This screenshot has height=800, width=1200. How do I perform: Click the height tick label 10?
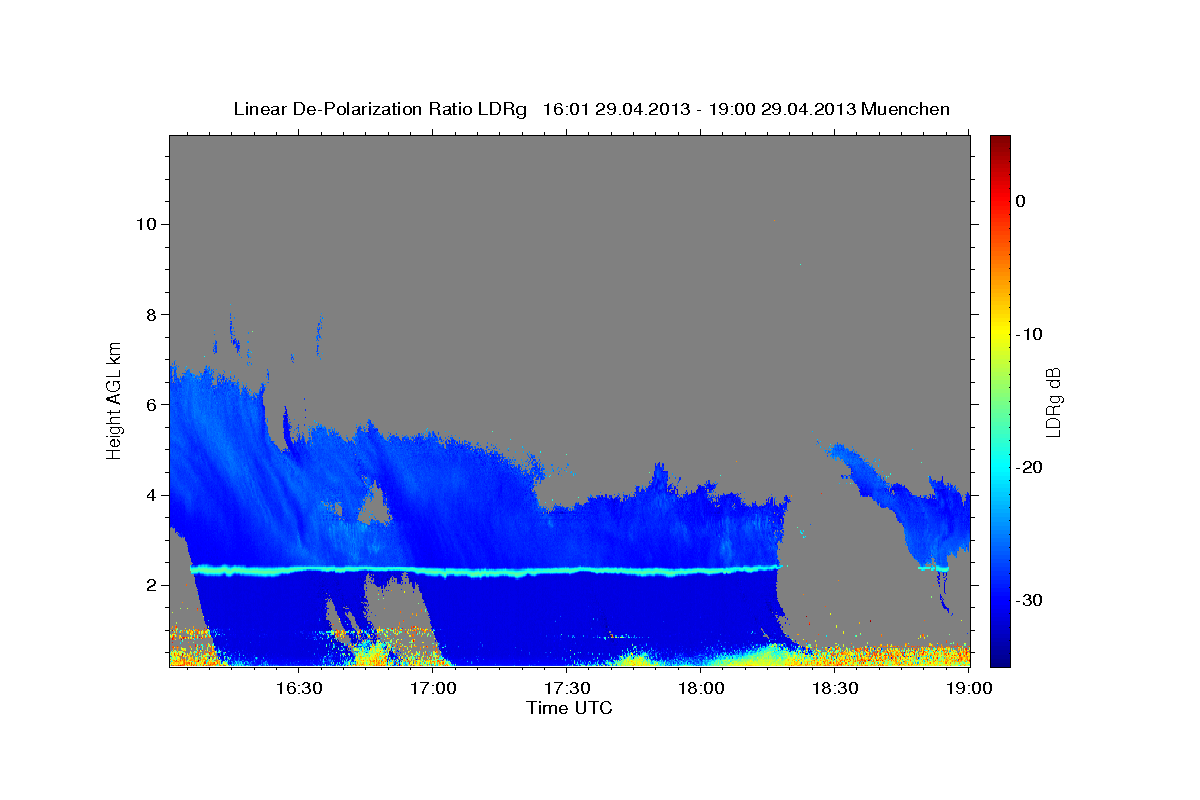click(146, 224)
